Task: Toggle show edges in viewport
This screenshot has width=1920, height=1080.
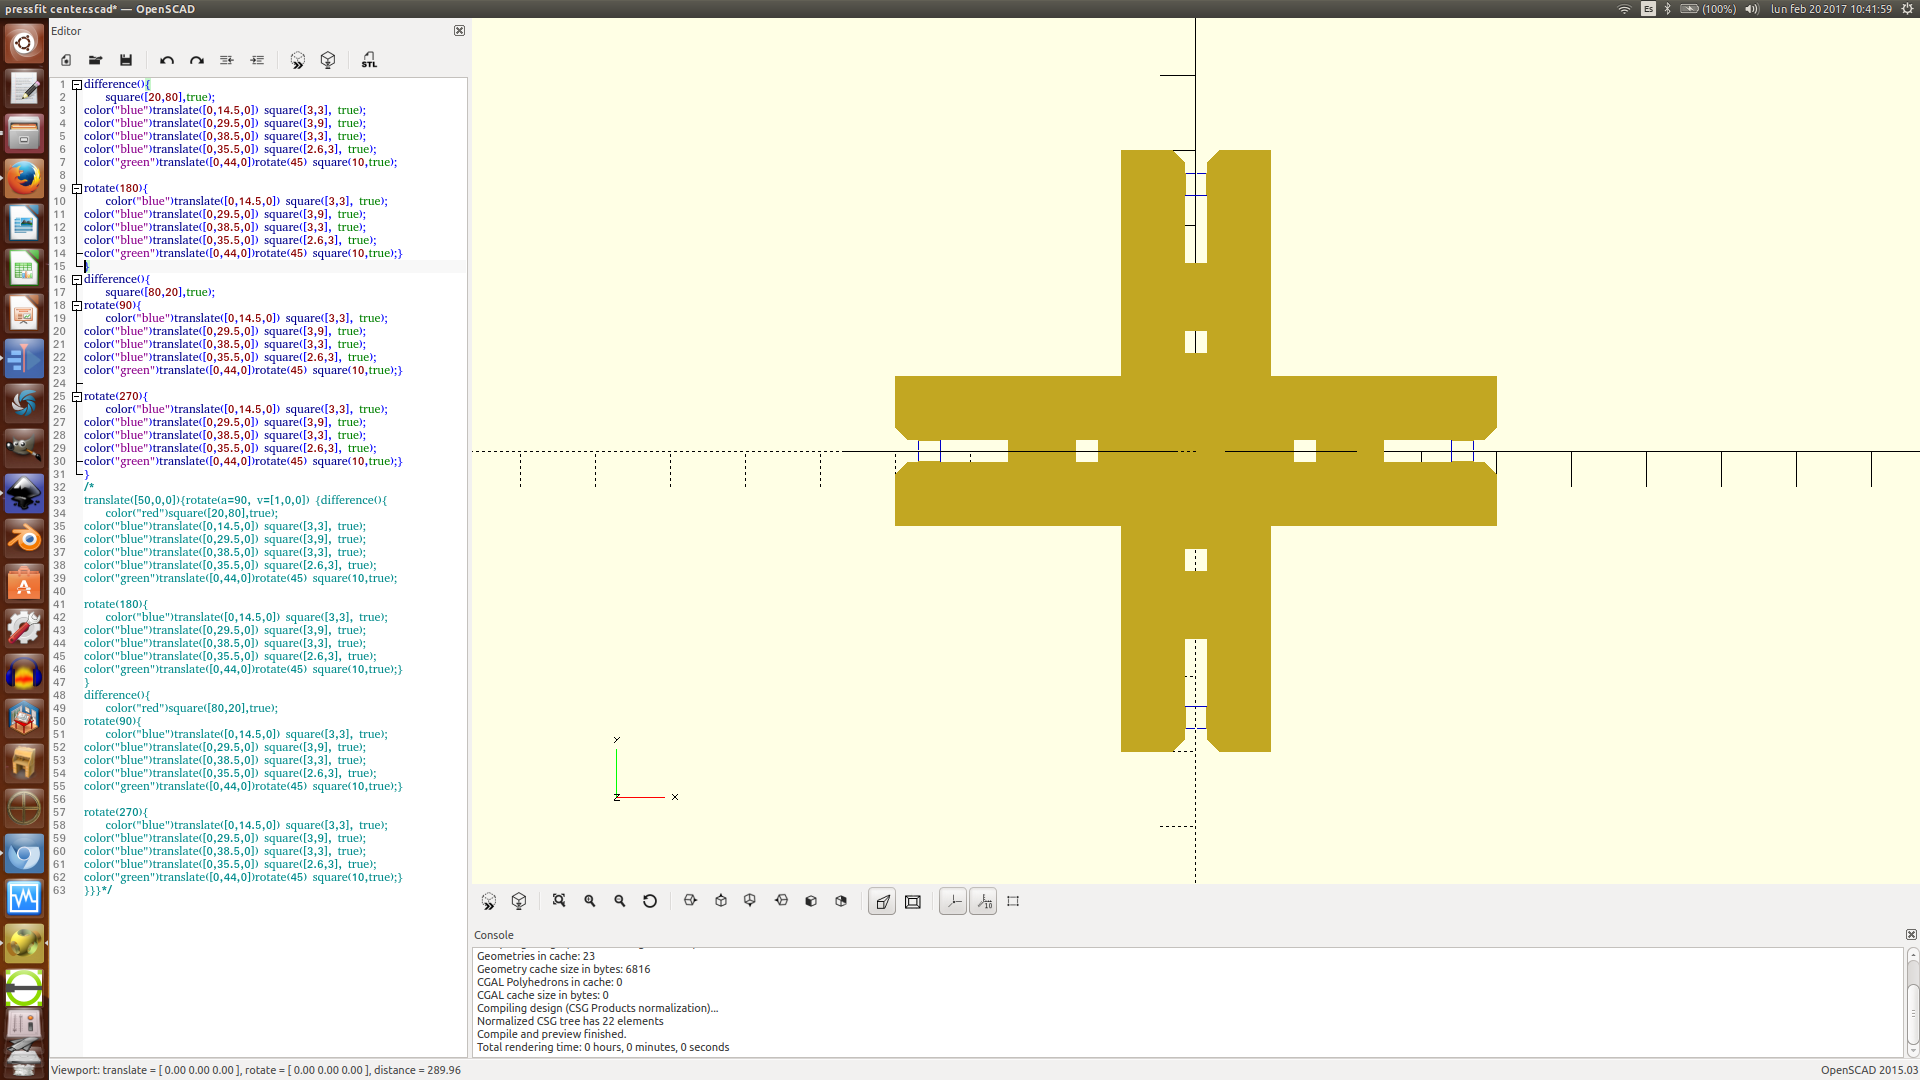Action: 1013,901
